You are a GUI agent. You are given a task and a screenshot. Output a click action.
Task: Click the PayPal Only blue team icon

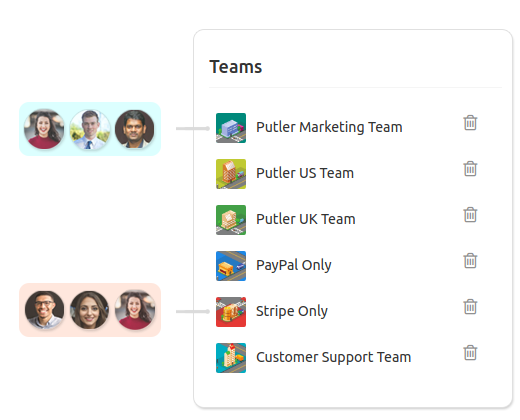pyautogui.click(x=231, y=266)
